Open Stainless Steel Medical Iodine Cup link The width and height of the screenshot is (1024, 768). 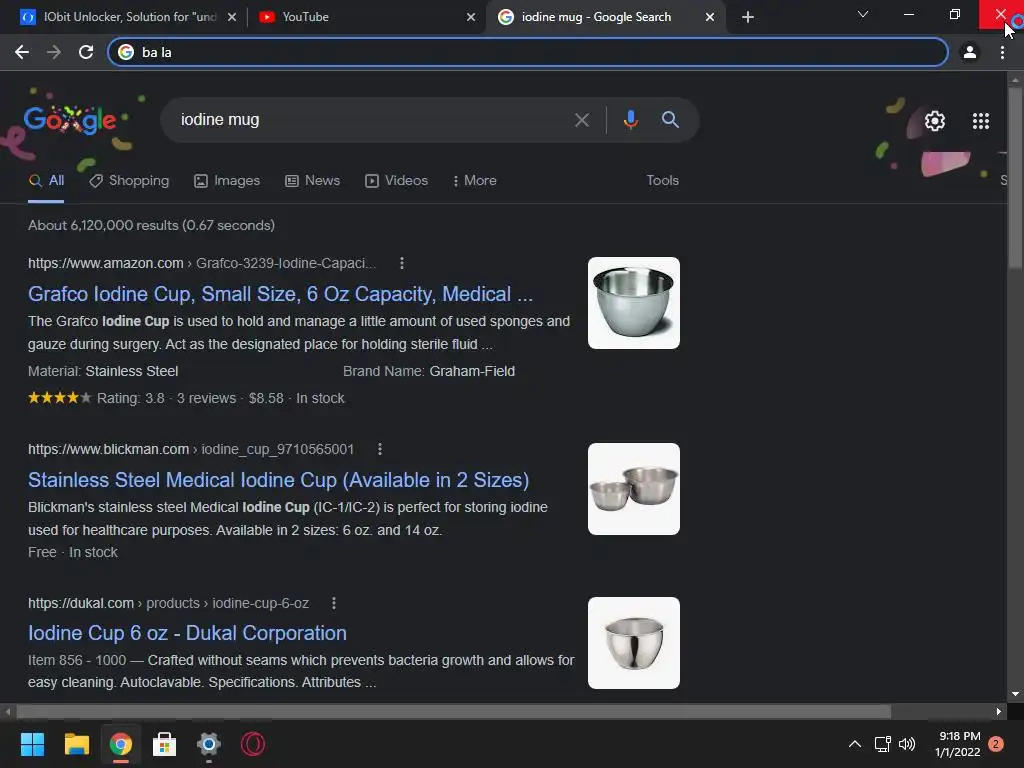pyautogui.click(x=278, y=480)
